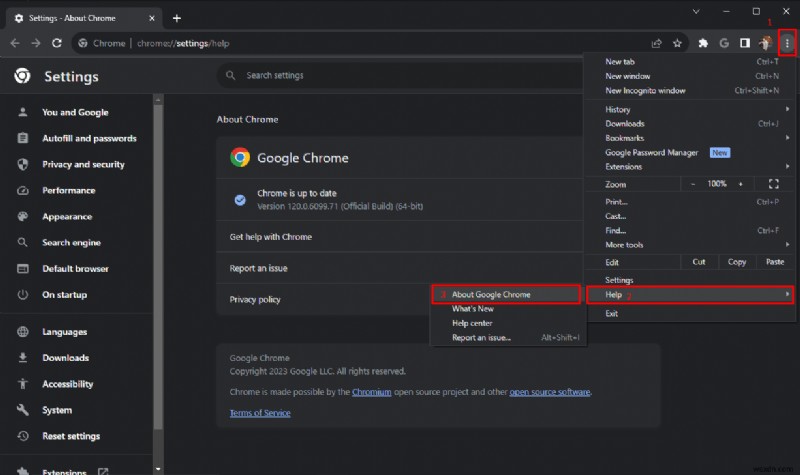The height and width of the screenshot is (475, 800).
Task: Click Cut in Edit row
Action: pyautogui.click(x=699, y=262)
